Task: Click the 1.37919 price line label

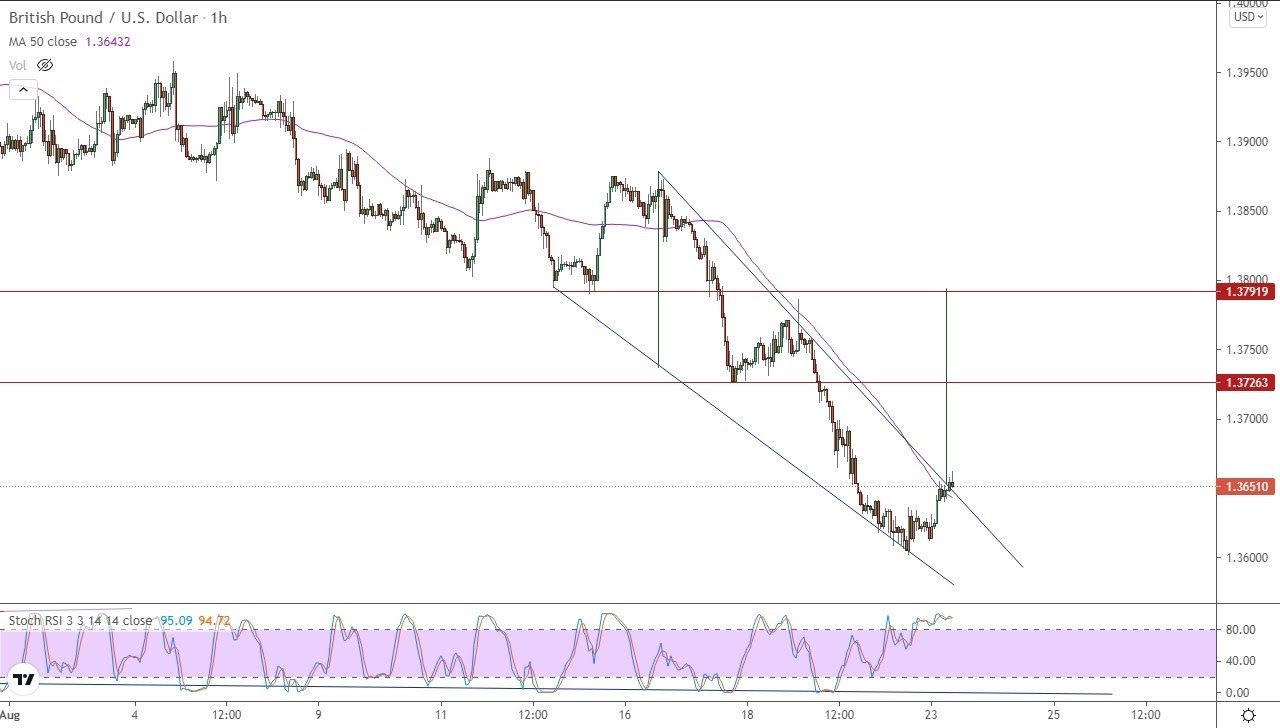Action: pyautogui.click(x=1245, y=292)
